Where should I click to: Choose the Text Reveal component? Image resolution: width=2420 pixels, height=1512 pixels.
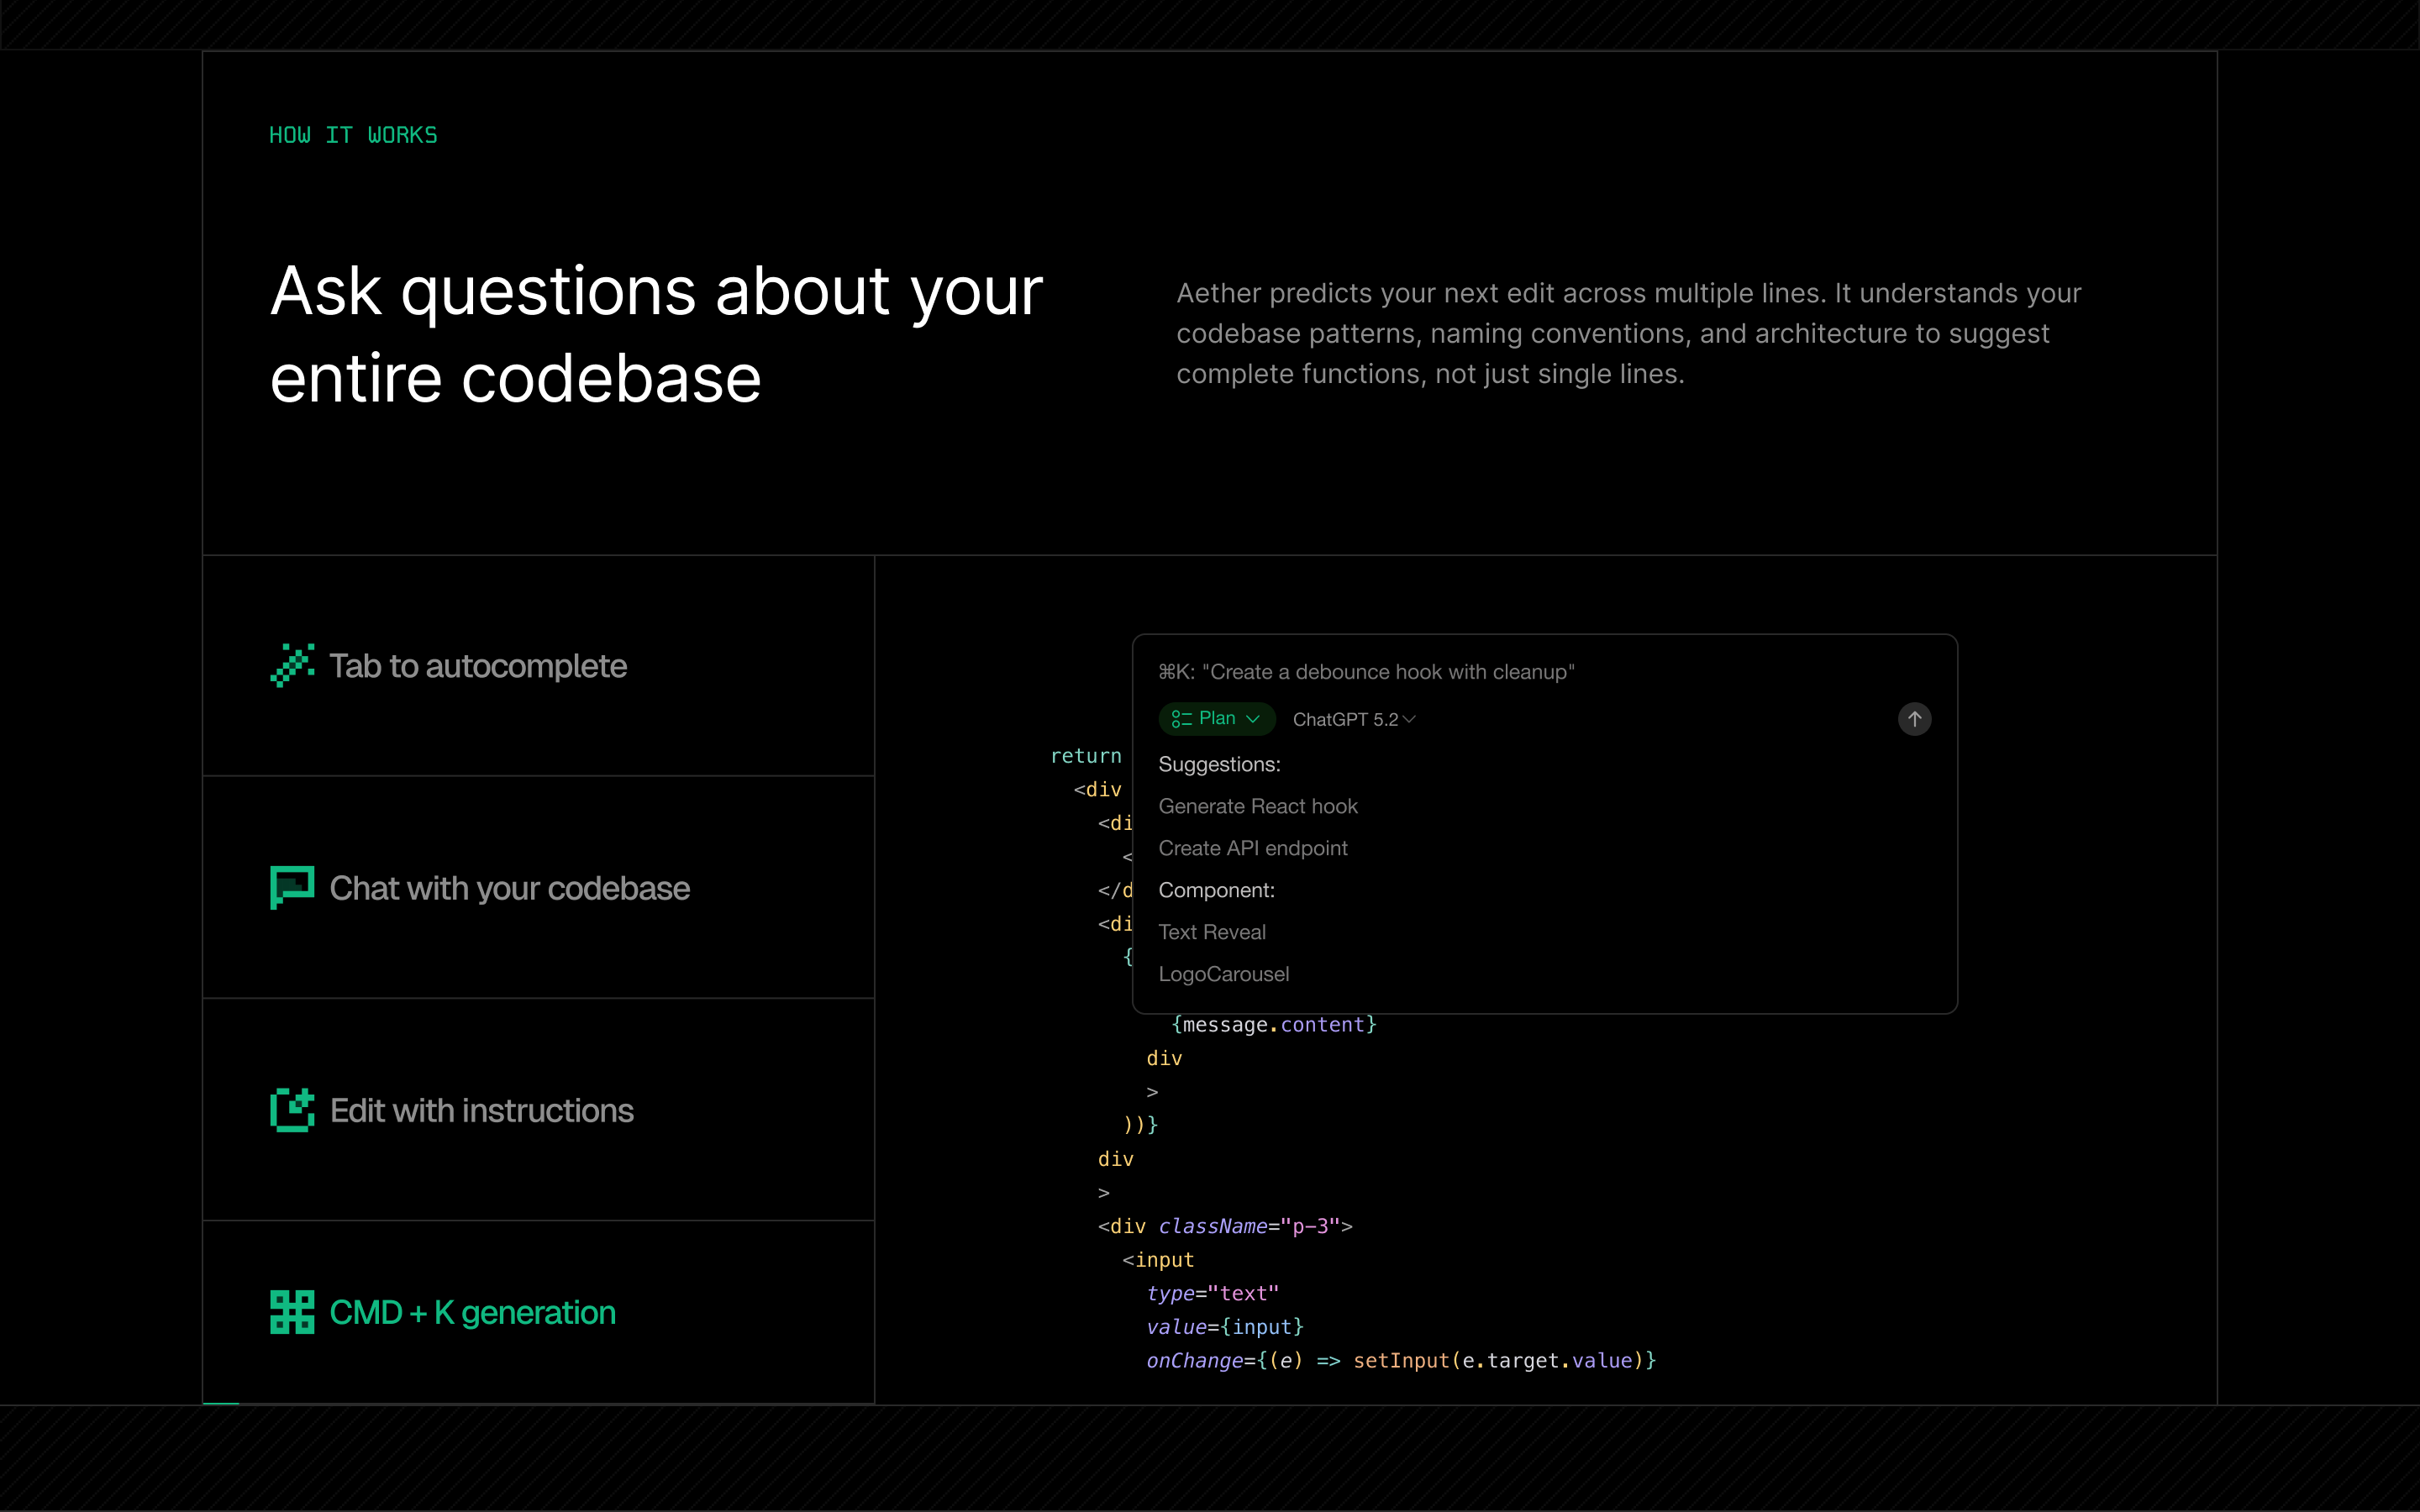pos(1211,932)
